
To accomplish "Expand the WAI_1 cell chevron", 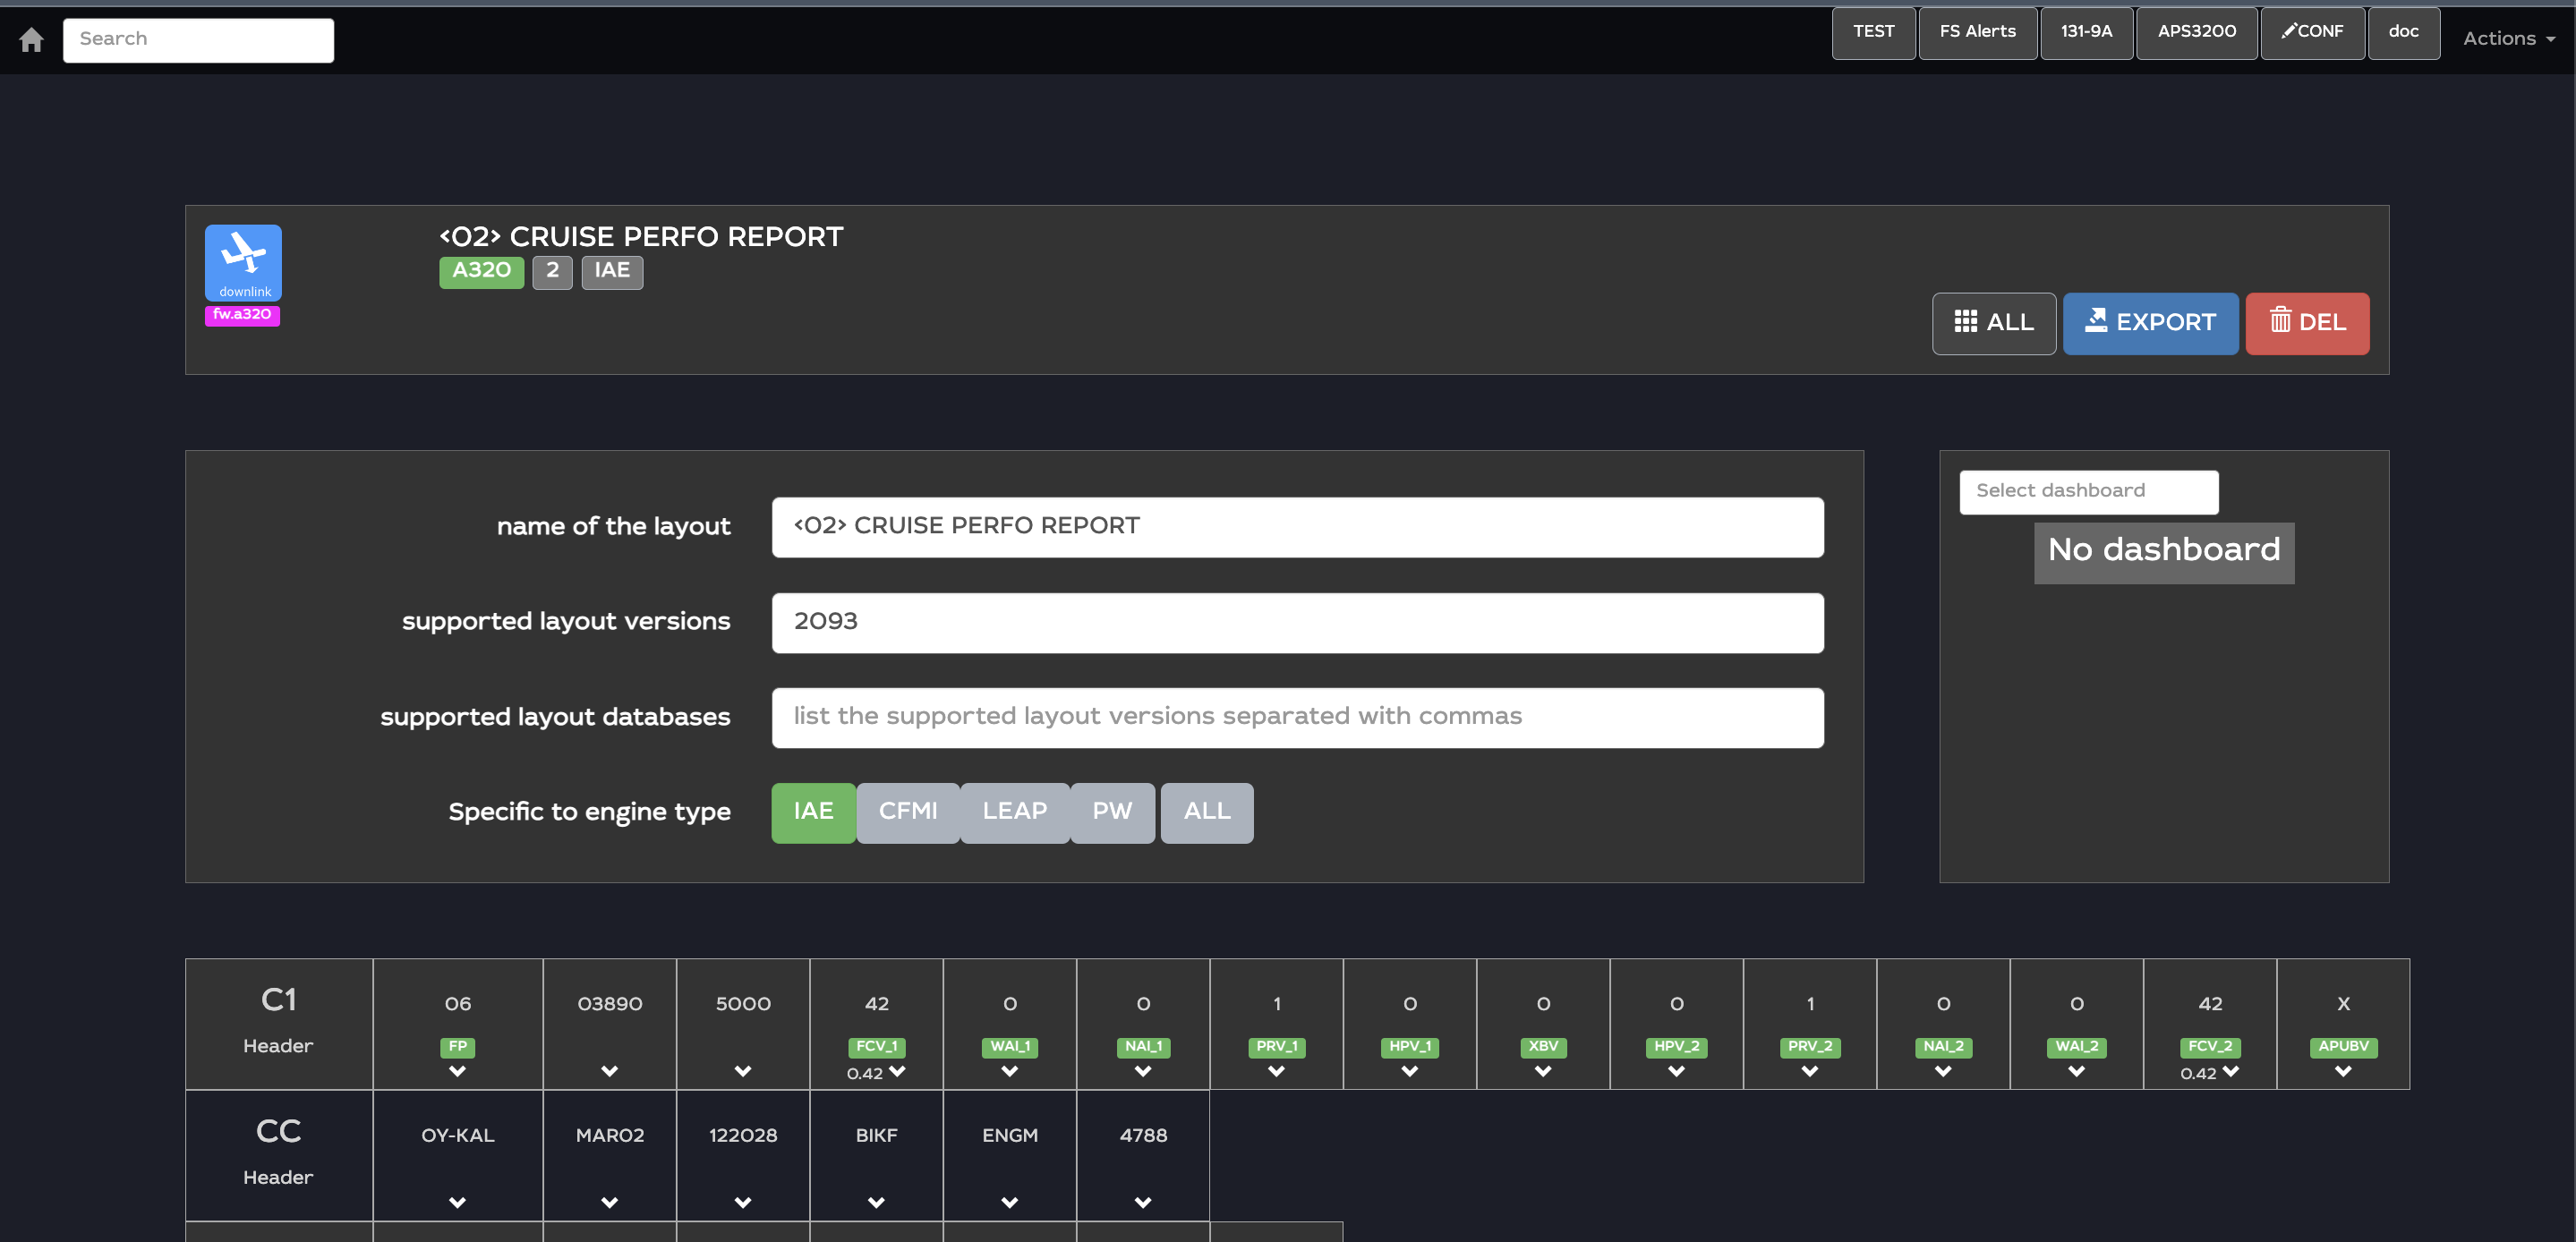I will click(x=1009, y=1071).
